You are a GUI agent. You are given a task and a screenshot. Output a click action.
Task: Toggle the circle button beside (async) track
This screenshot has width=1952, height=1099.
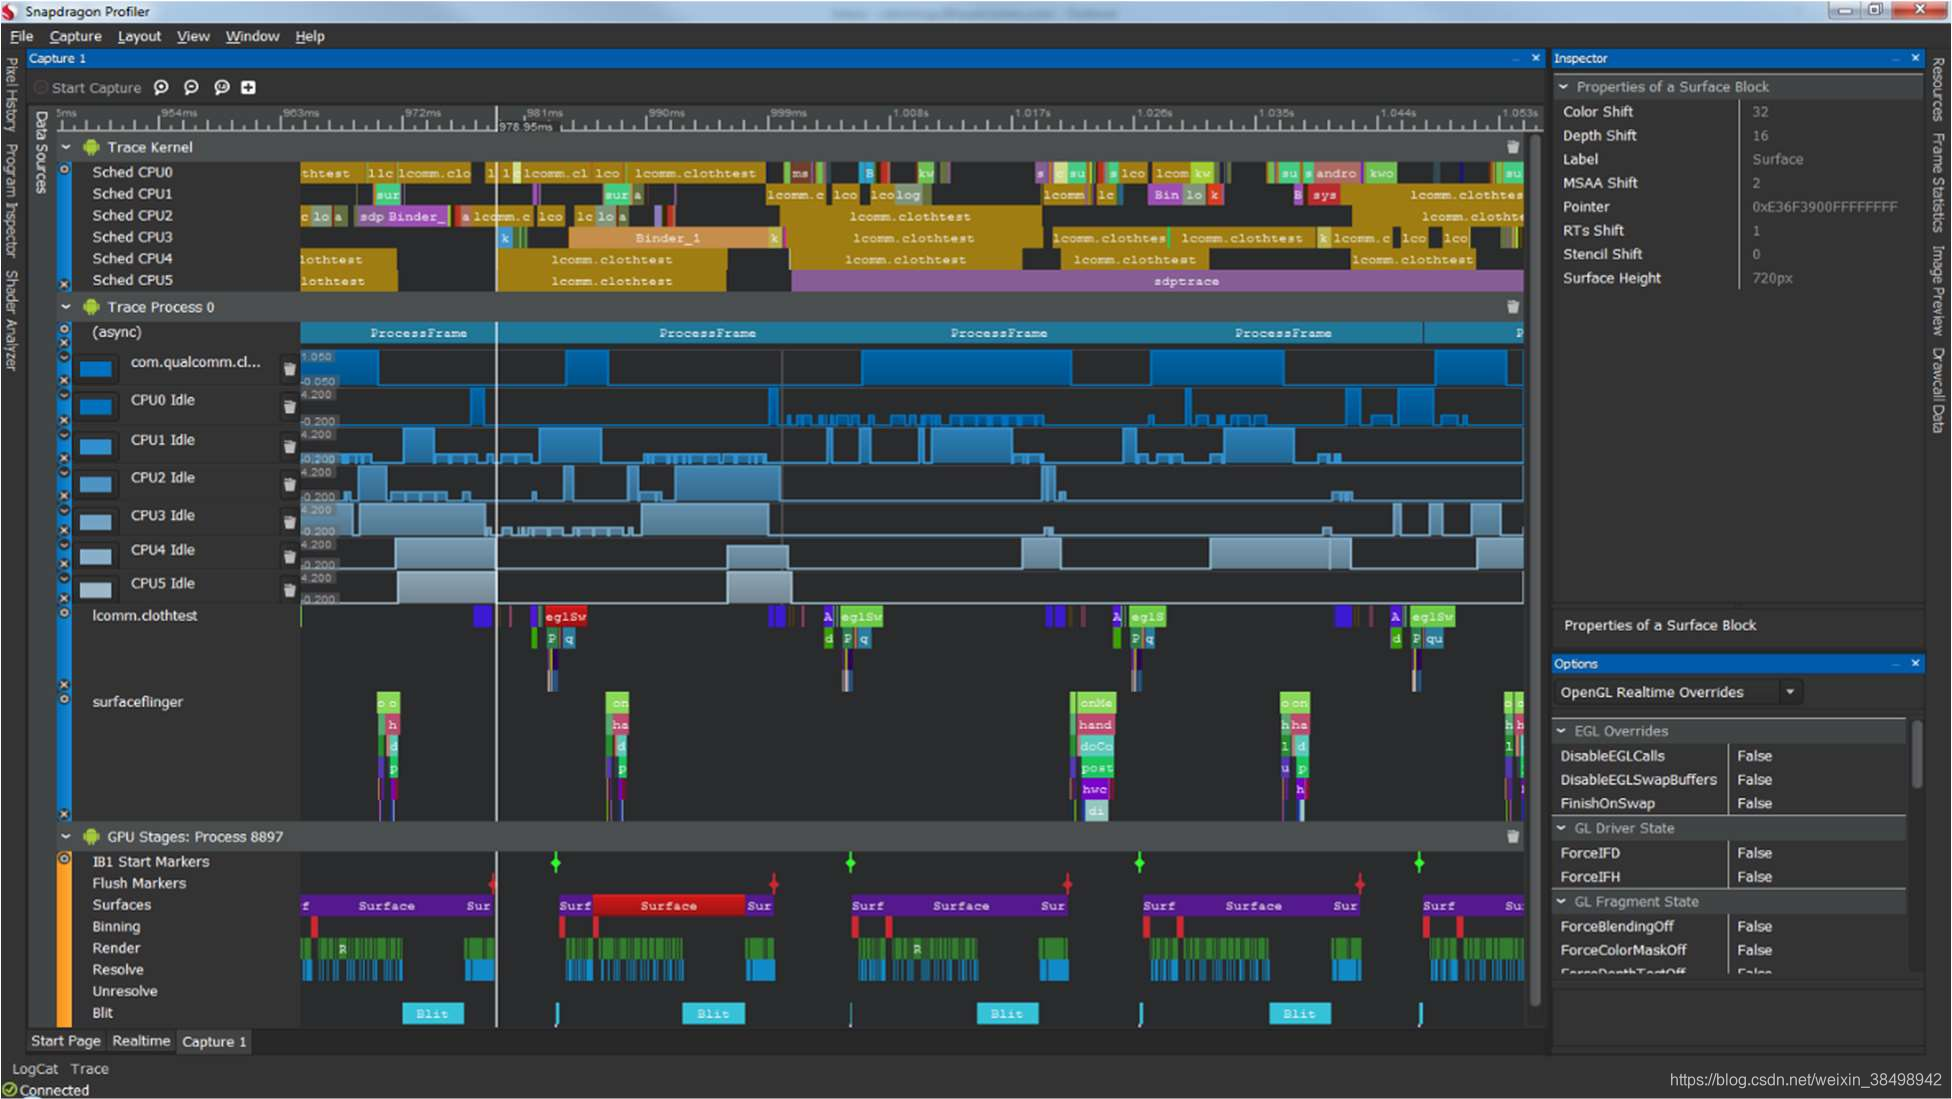click(64, 329)
